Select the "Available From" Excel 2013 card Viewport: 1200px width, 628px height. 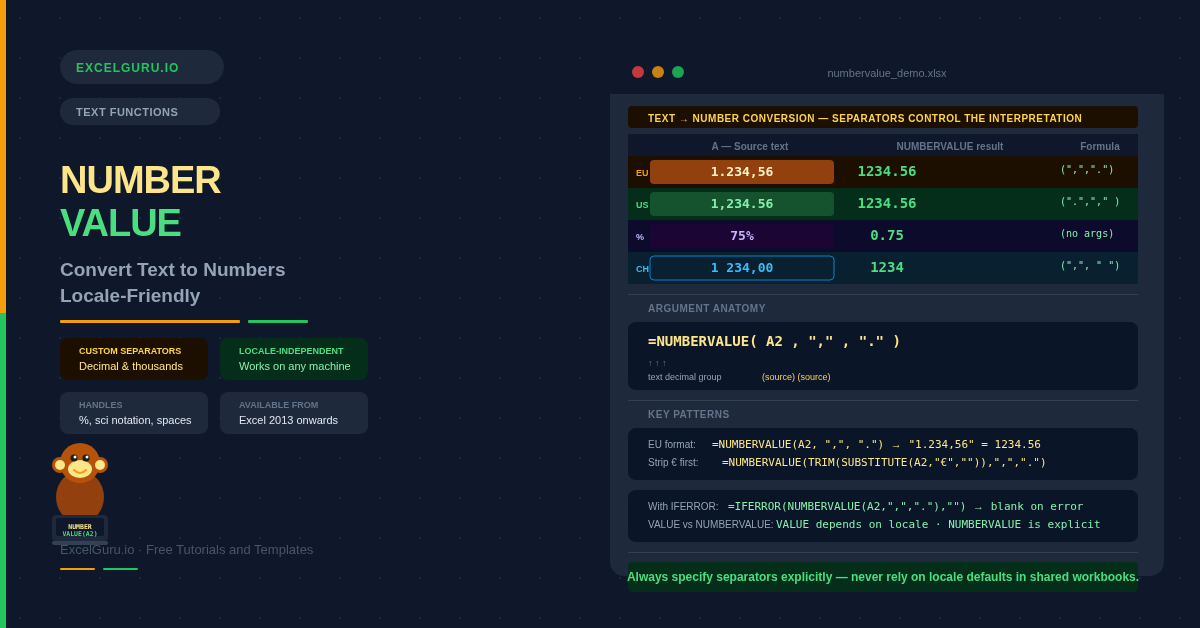coord(294,413)
